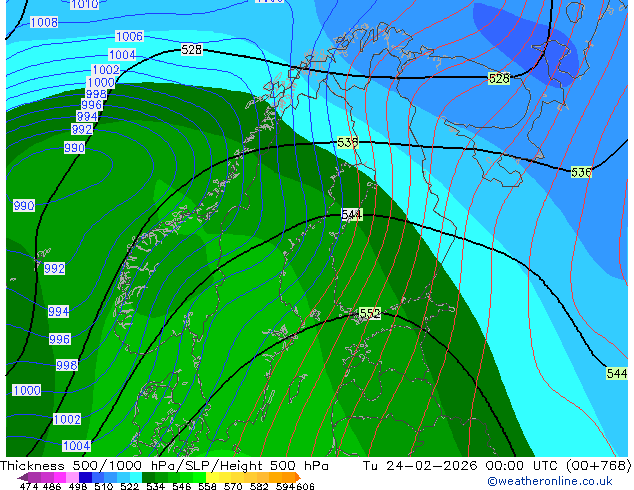Viewport: 634px width, 490px height.
Task: Click legend value 606
Action: (305, 486)
